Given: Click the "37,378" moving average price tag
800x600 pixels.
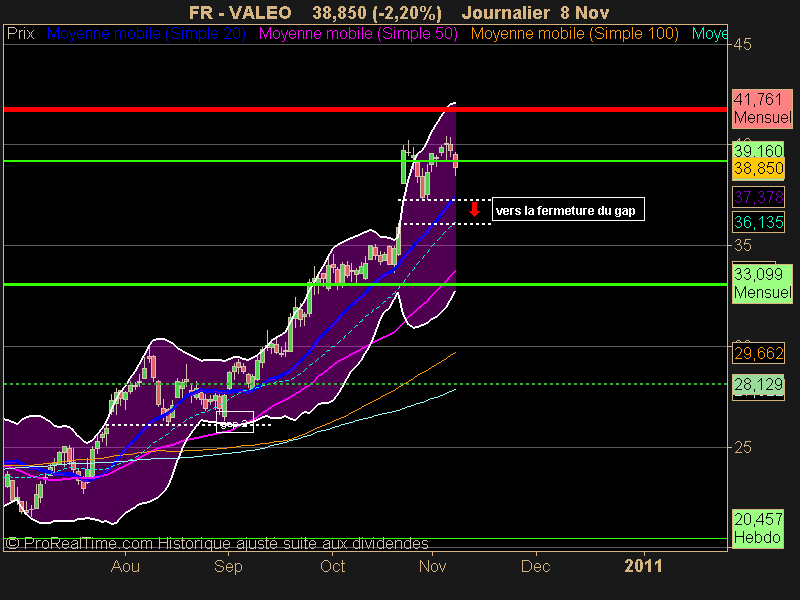Looking at the screenshot, I should coord(758,197).
